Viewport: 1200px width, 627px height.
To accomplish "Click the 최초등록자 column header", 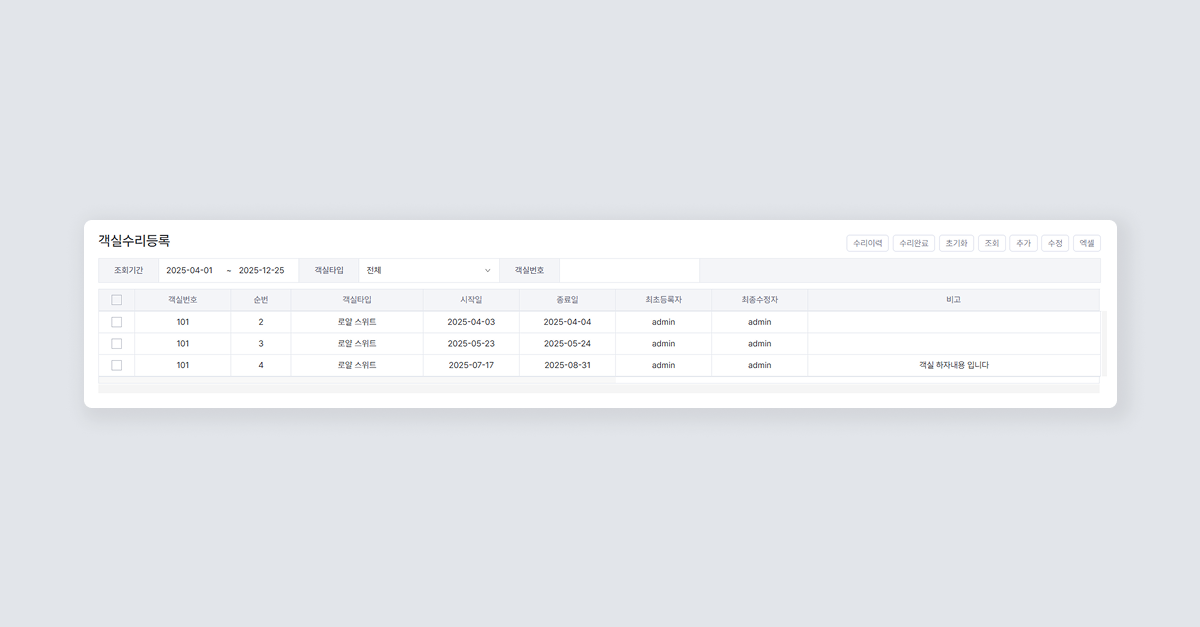I will pyautogui.click(x=663, y=300).
